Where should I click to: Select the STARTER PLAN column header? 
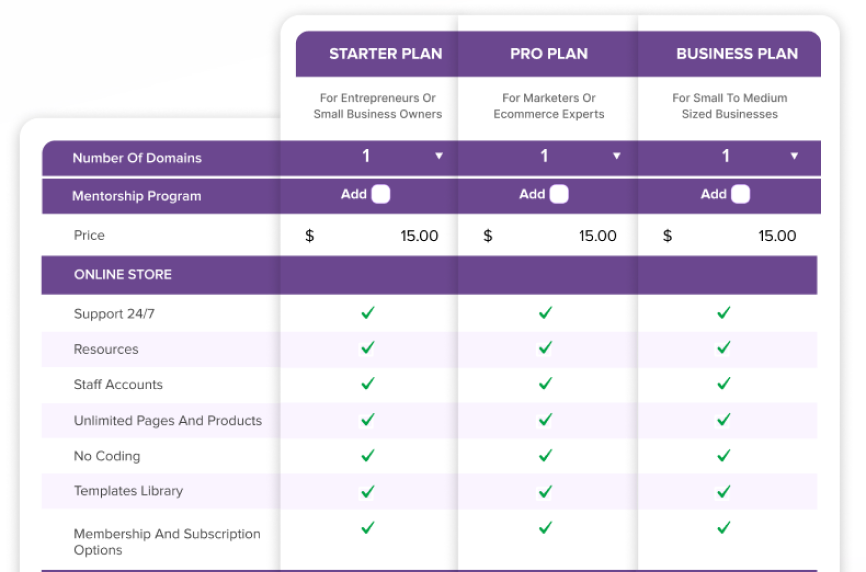(386, 54)
